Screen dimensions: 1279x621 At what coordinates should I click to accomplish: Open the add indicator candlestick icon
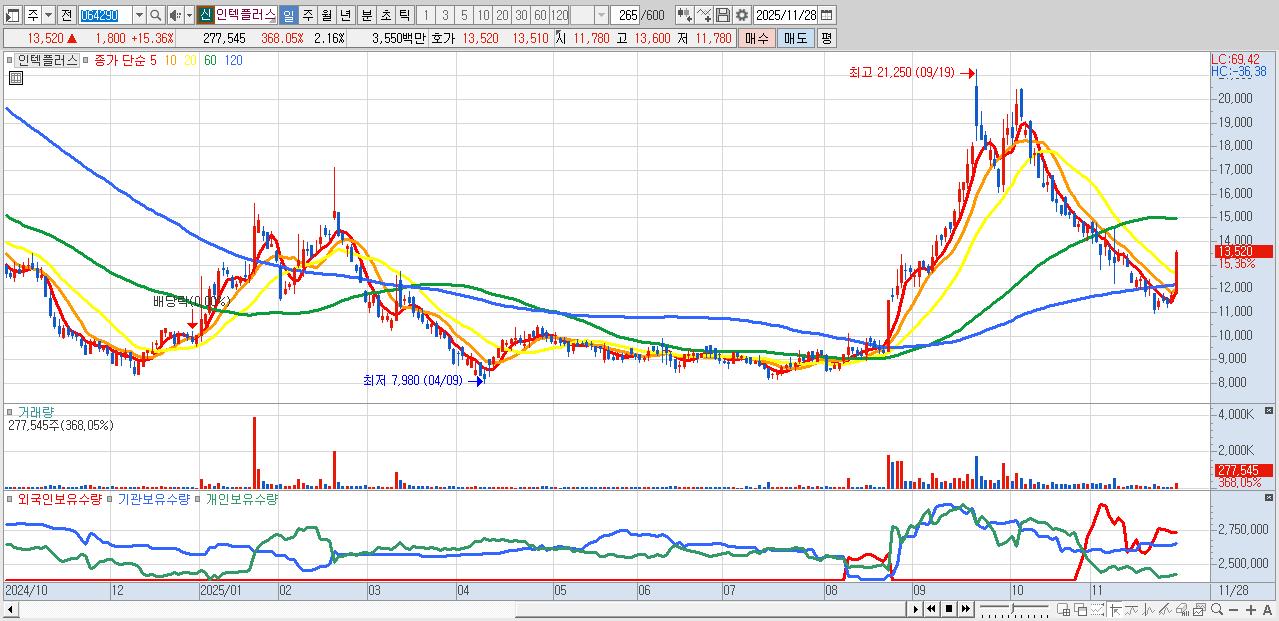coord(685,15)
